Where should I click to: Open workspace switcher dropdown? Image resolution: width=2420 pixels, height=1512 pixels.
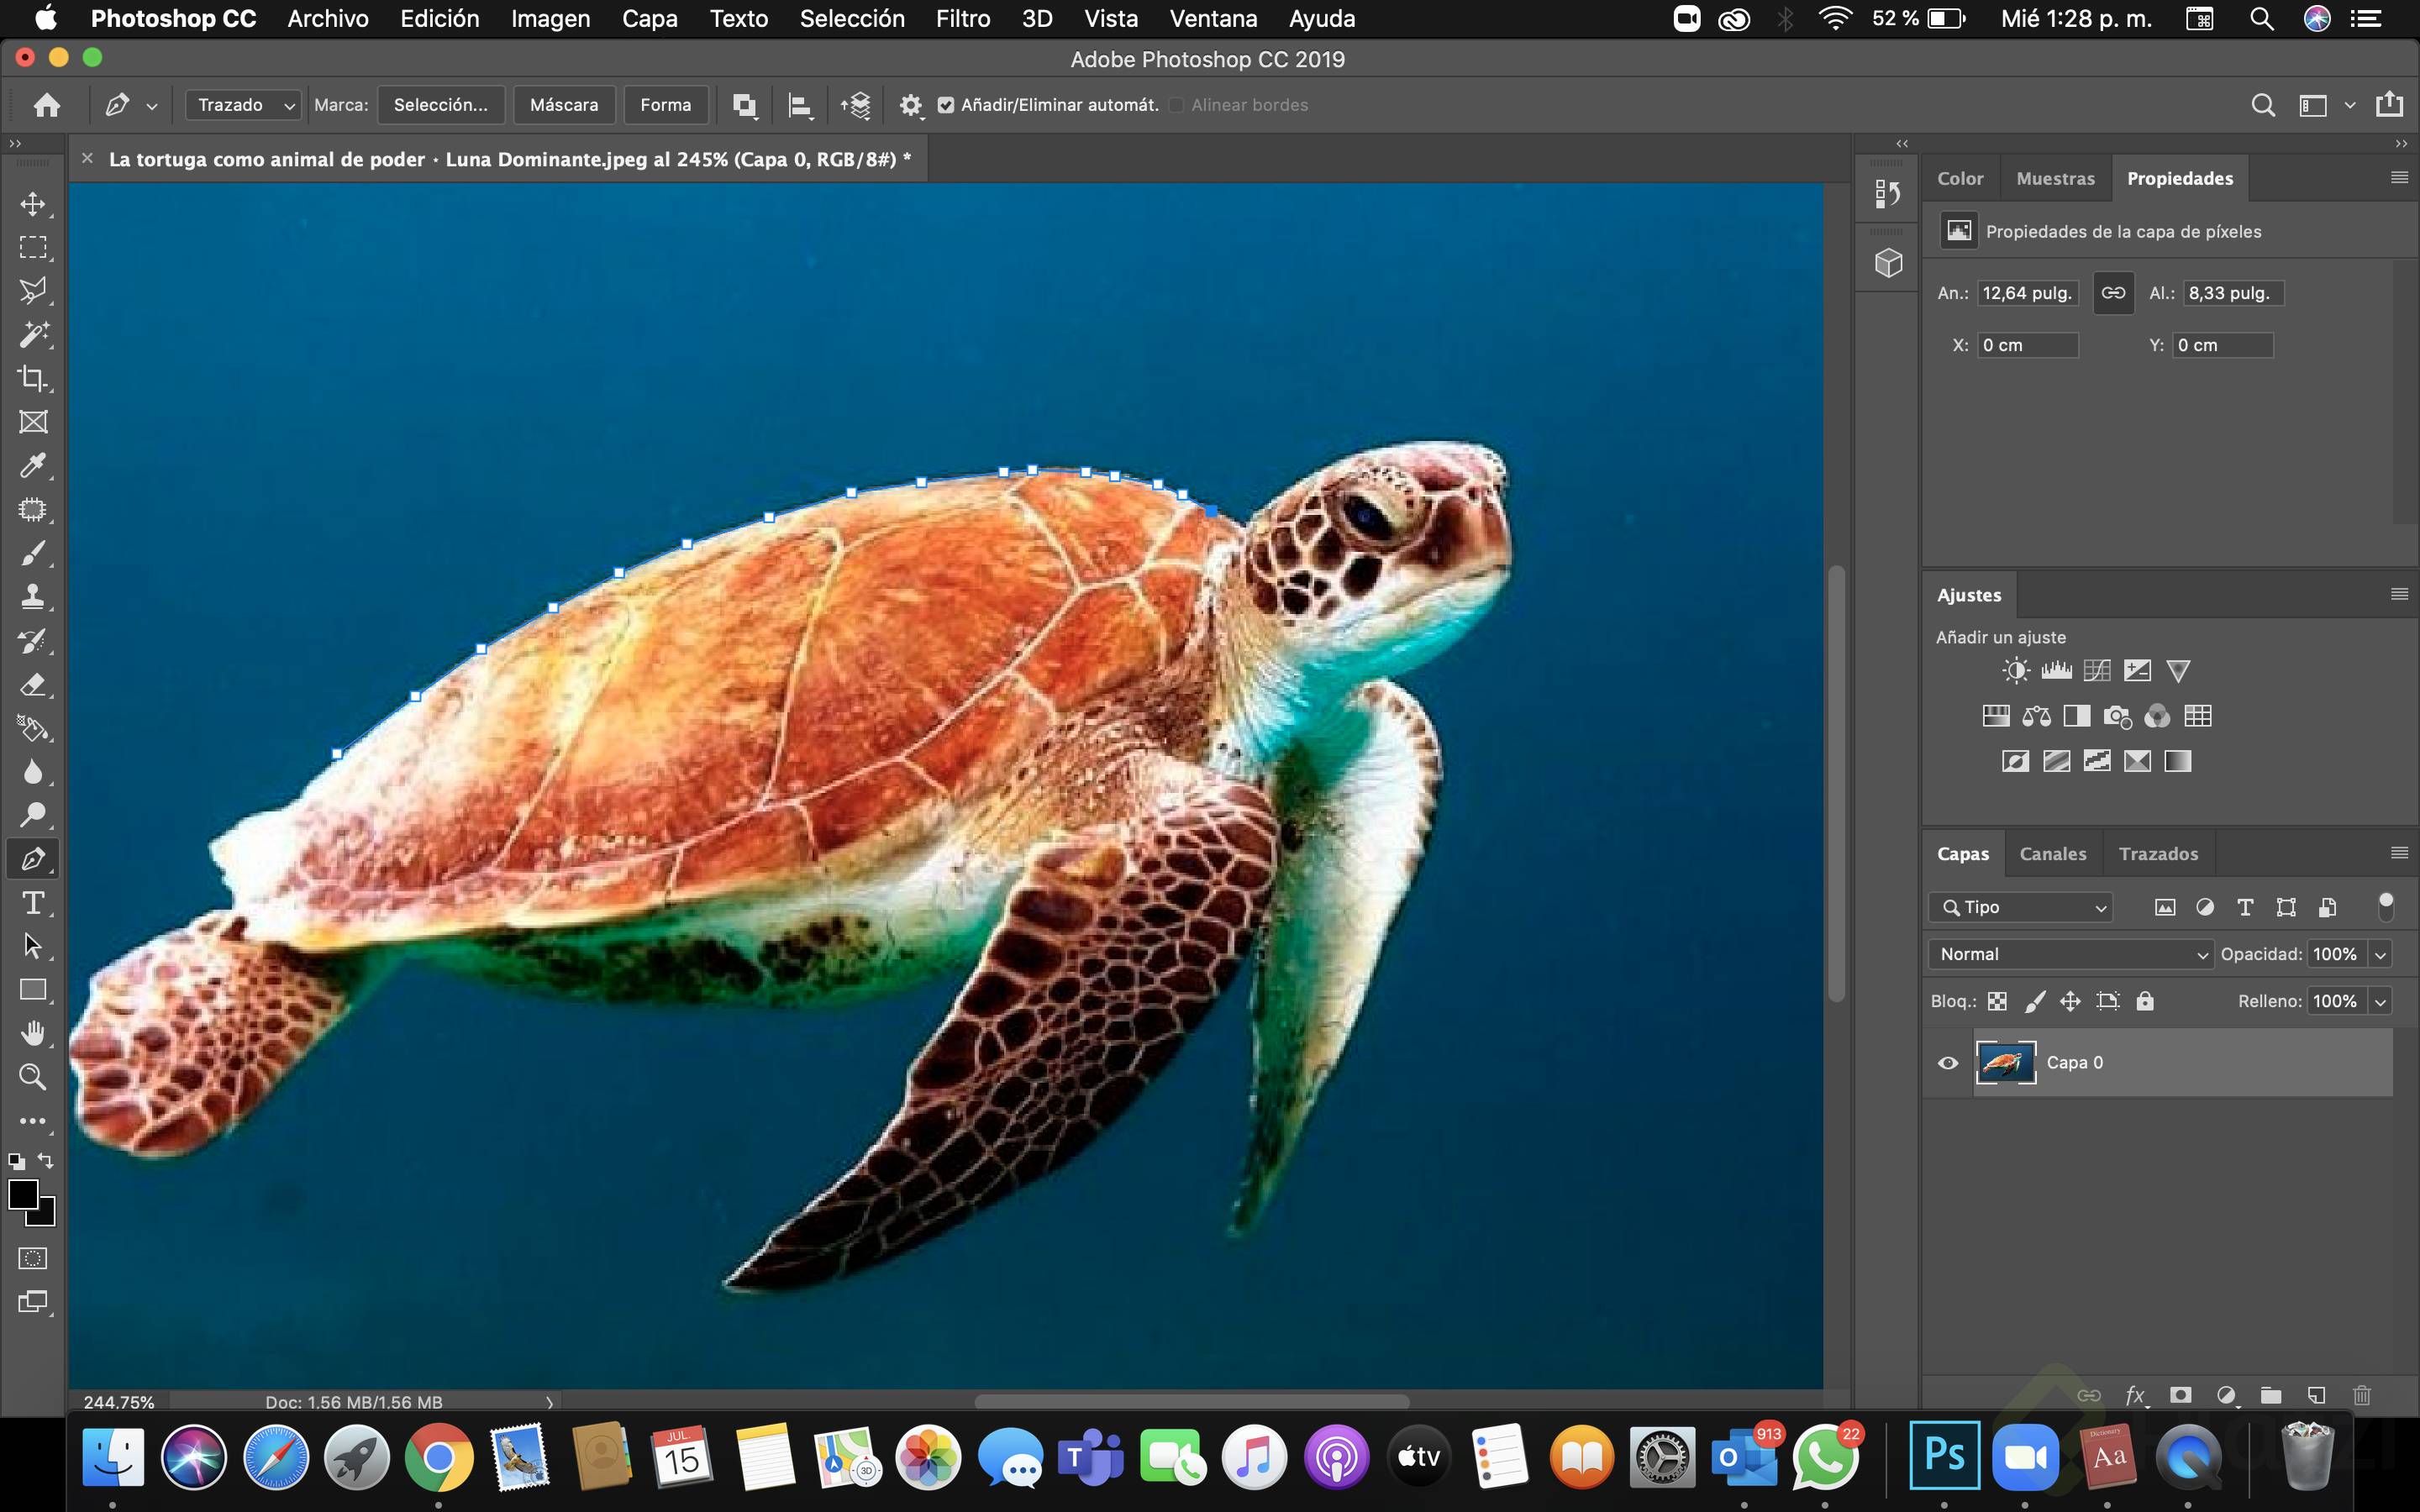(x=2350, y=105)
